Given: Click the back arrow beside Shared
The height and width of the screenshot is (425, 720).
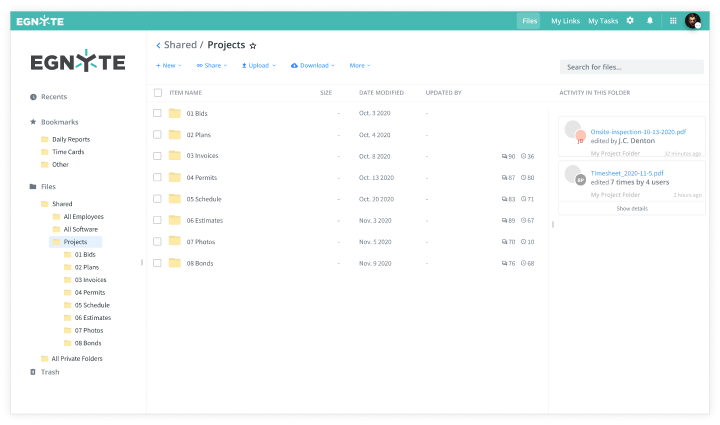Looking at the screenshot, I should [158, 45].
